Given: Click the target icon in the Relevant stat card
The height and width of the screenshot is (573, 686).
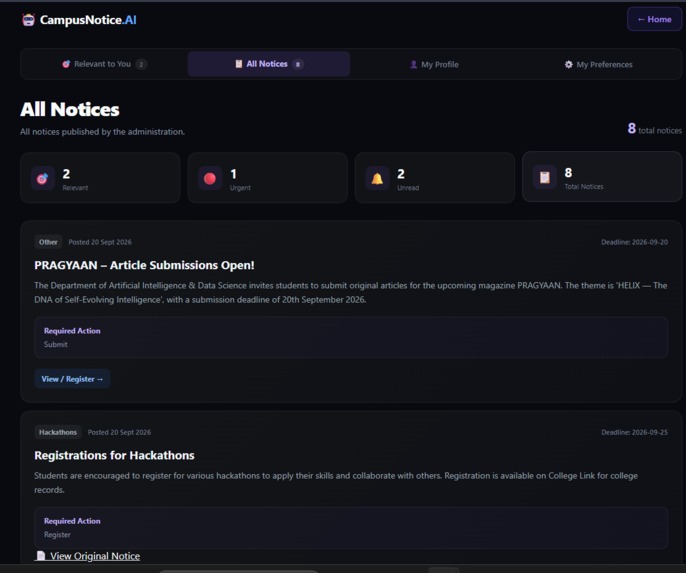Looking at the screenshot, I should pos(42,178).
